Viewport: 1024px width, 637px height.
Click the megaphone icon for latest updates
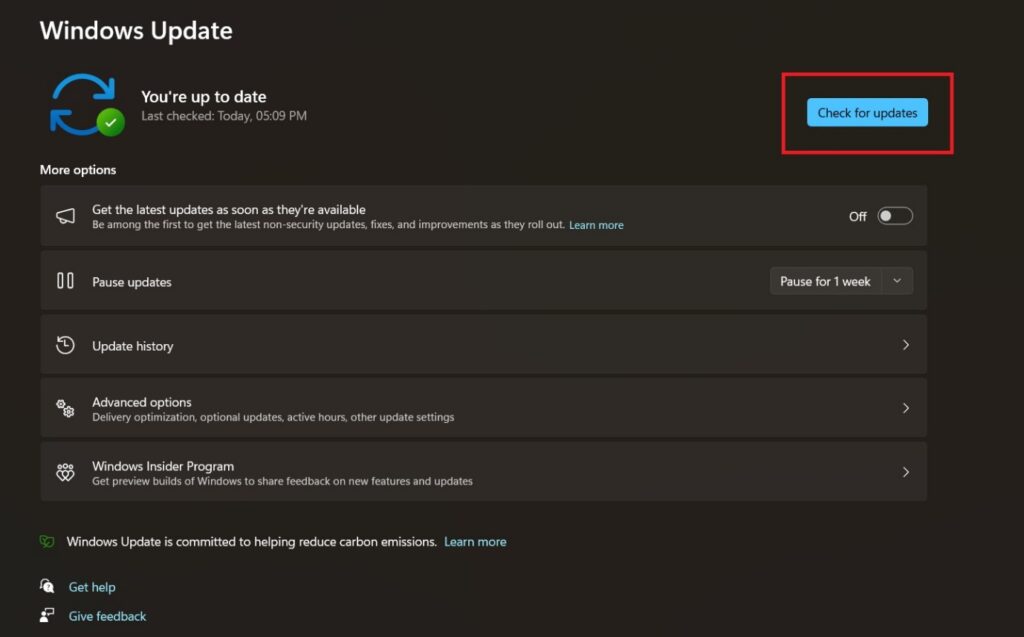(x=65, y=216)
